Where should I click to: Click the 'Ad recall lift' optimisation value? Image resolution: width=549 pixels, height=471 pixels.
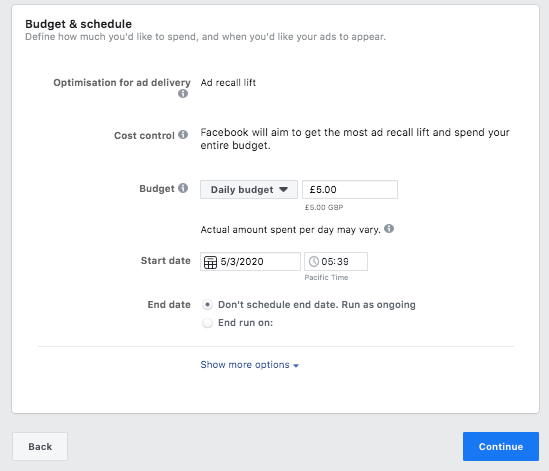[x=228, y=83]
